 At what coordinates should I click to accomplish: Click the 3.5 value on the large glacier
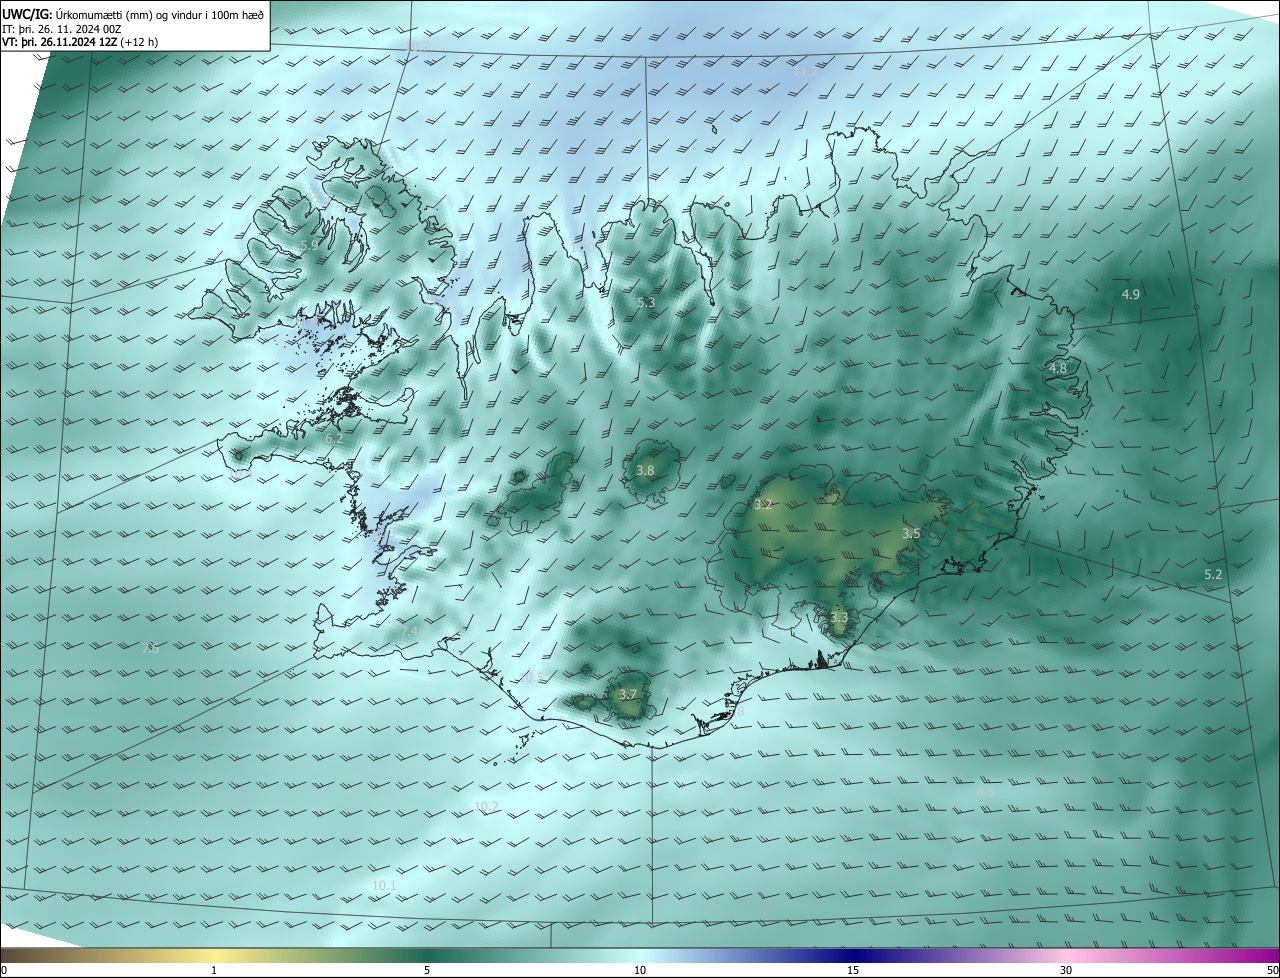pos(911,534)
